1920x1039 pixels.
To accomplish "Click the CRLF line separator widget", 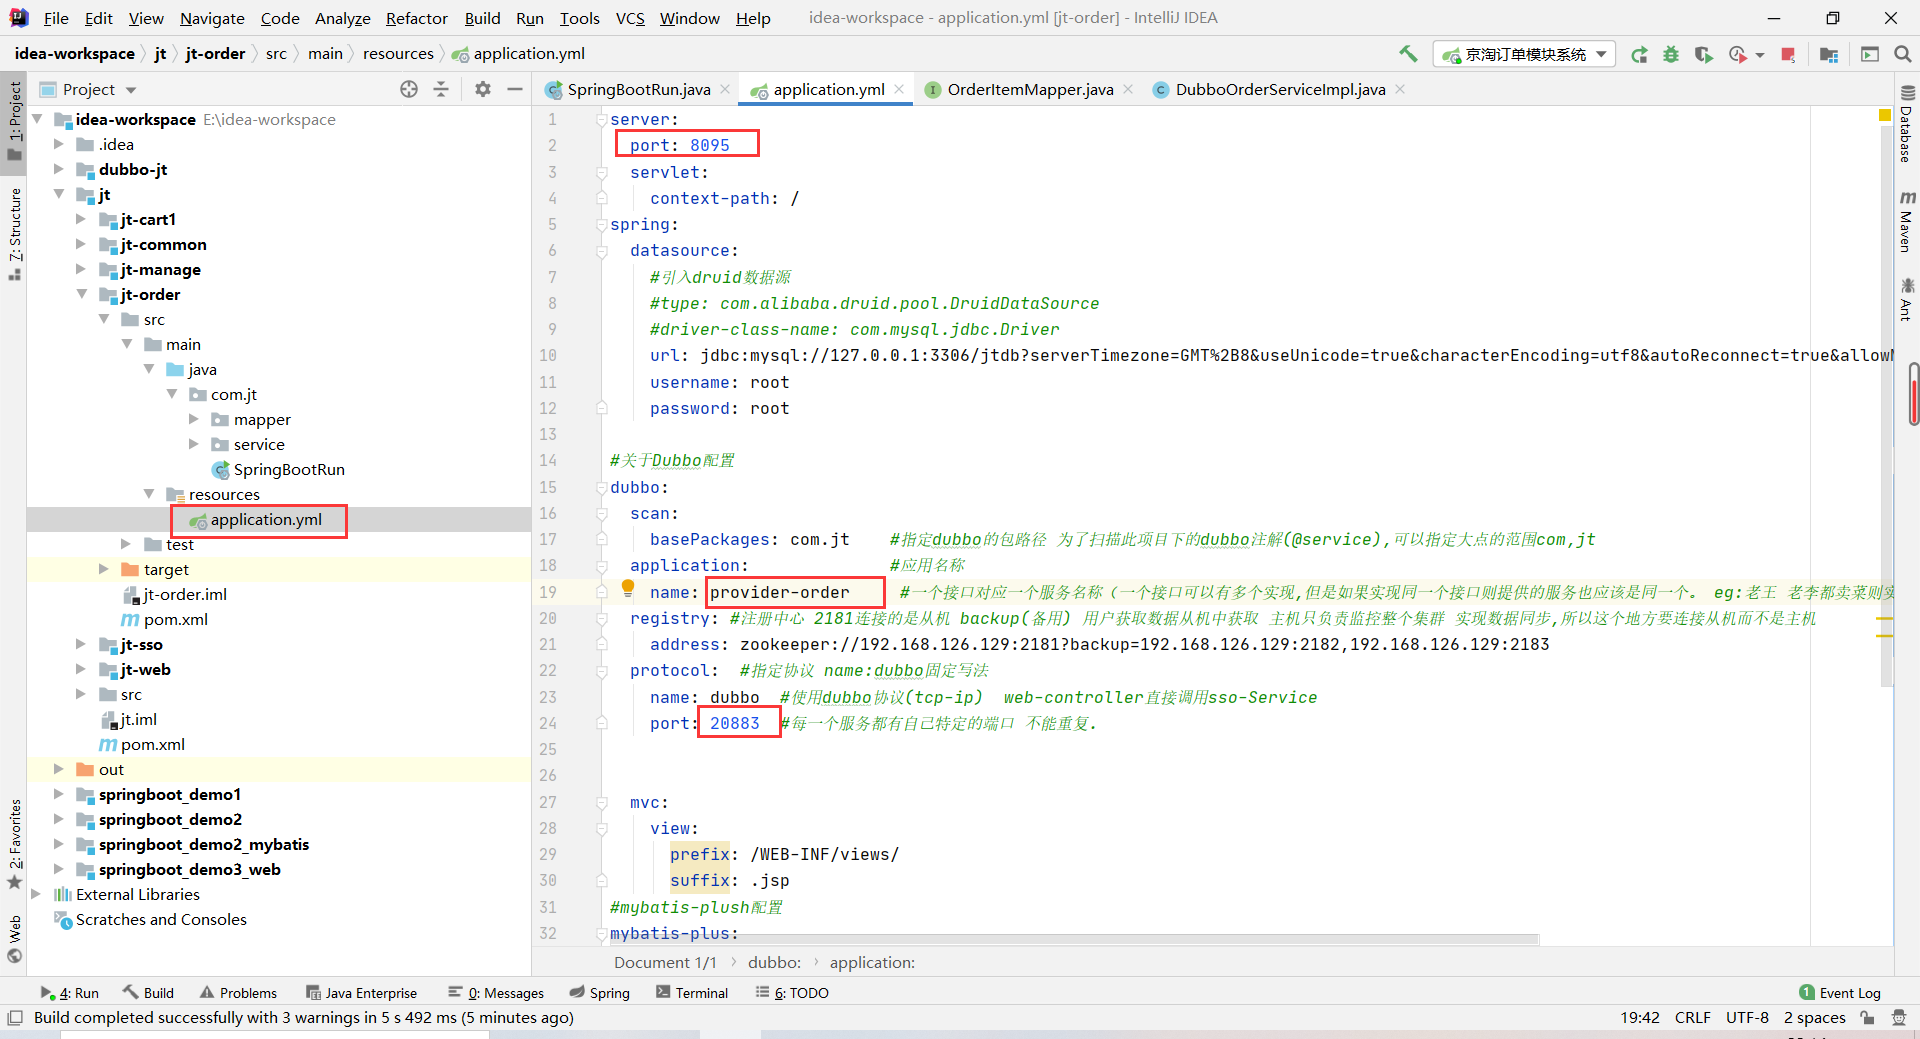I will coord(1692,1018).
